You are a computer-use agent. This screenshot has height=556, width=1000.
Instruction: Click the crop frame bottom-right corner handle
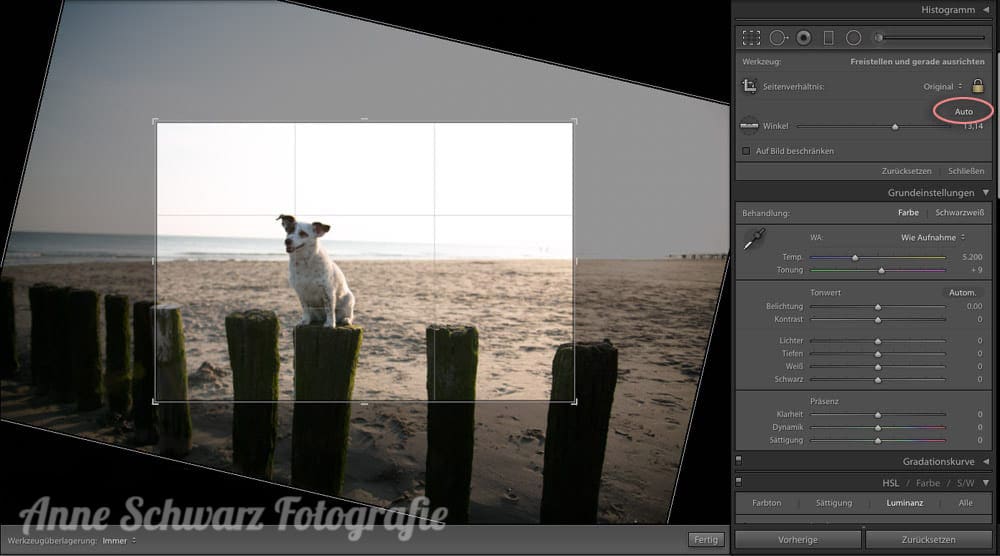(574, 401)
